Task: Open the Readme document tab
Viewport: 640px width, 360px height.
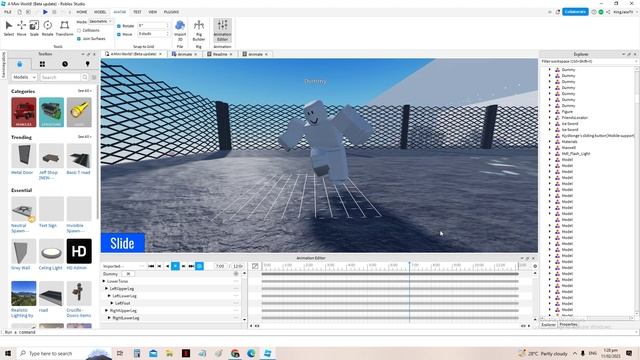Action: tap(220, 54)
